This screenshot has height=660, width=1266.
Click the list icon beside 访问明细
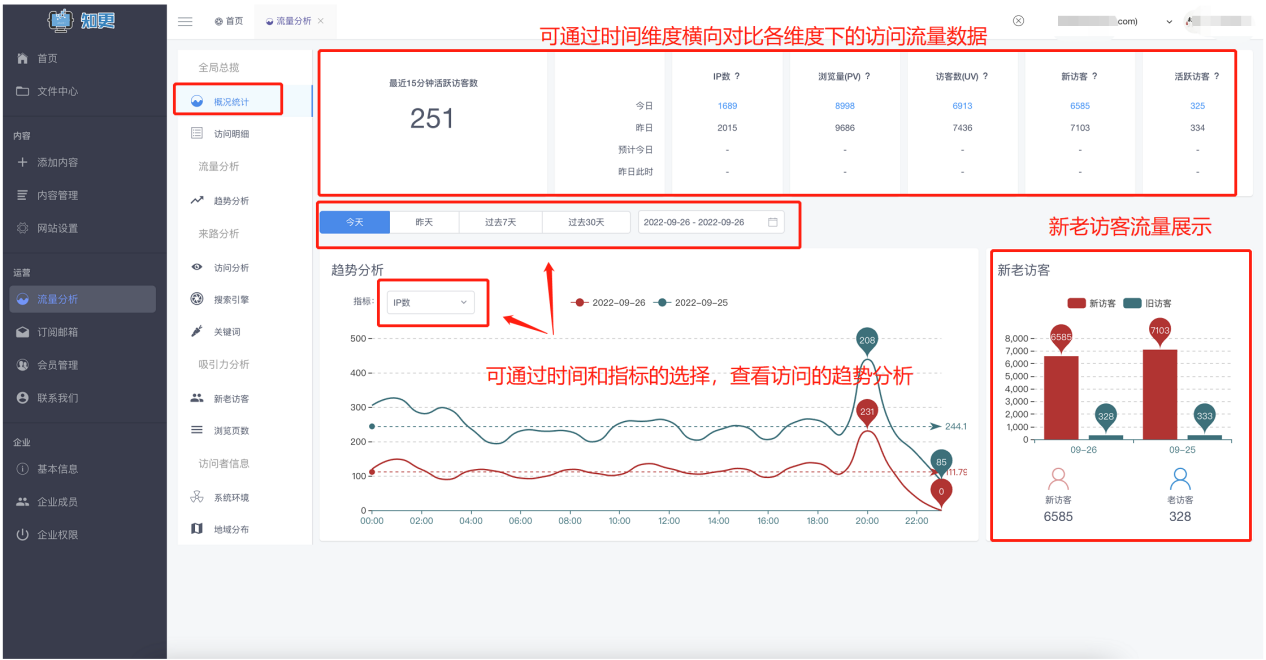(197, 133)
